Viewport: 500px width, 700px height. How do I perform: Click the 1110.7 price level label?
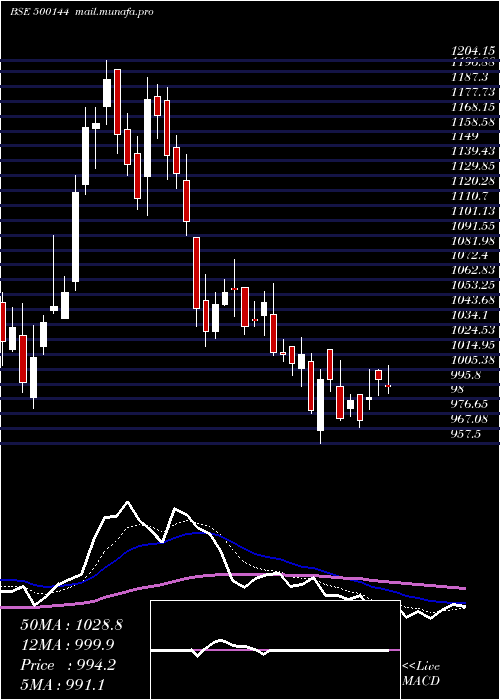(x=470, y=196)
